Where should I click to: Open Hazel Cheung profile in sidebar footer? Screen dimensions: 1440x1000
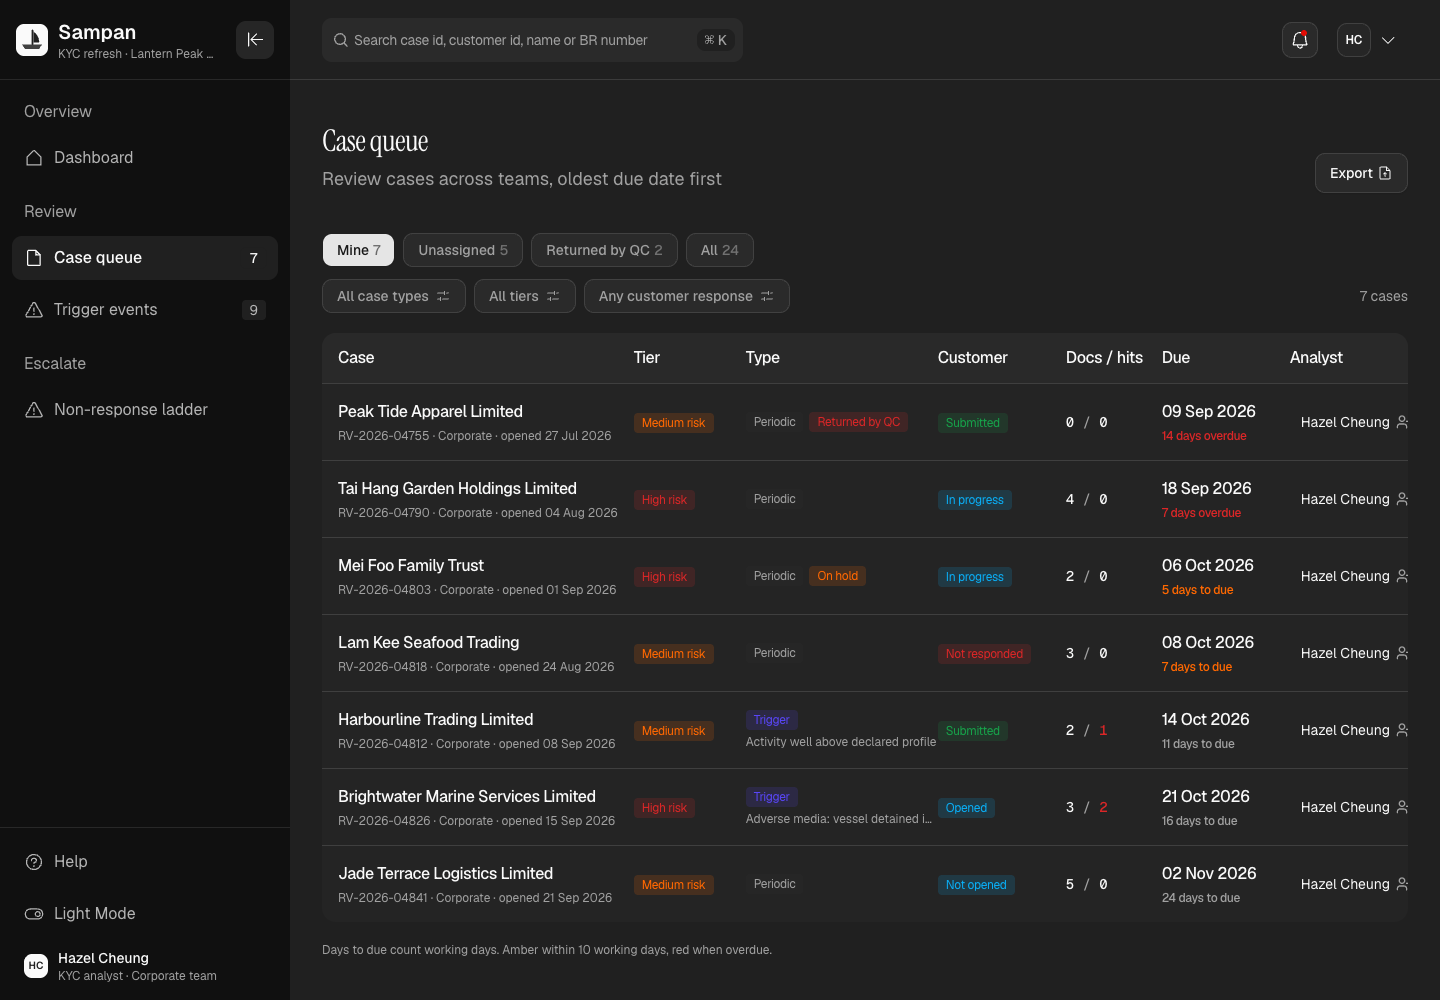[145, 966]
